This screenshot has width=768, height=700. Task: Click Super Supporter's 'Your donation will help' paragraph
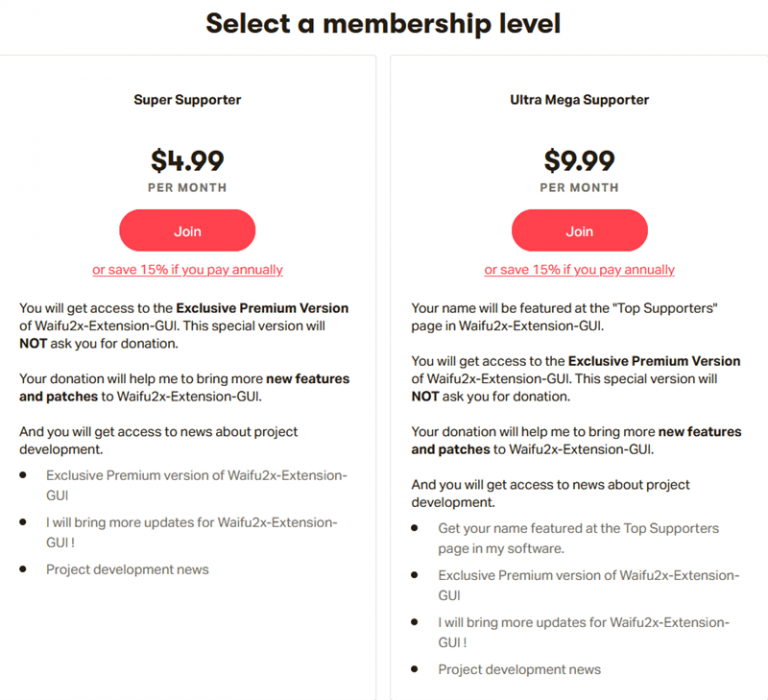[184, 387]
